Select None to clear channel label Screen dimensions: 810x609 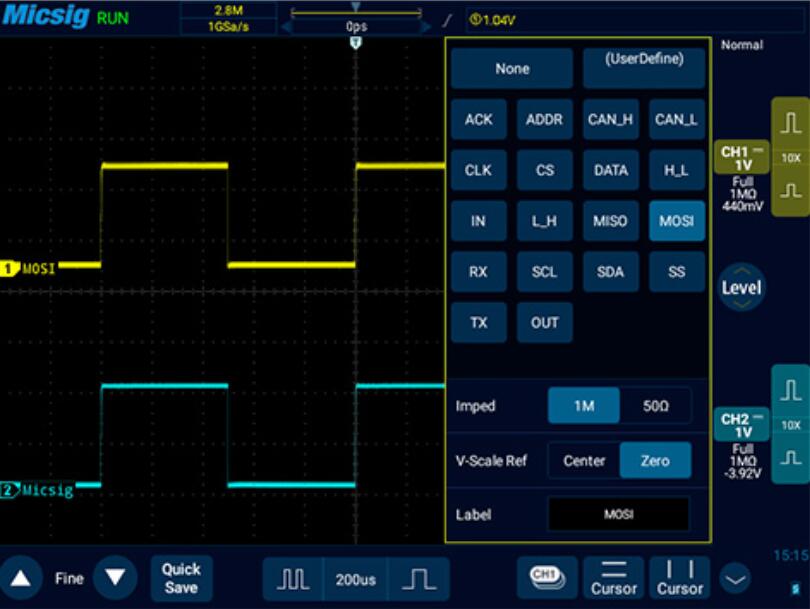(512, 69)
